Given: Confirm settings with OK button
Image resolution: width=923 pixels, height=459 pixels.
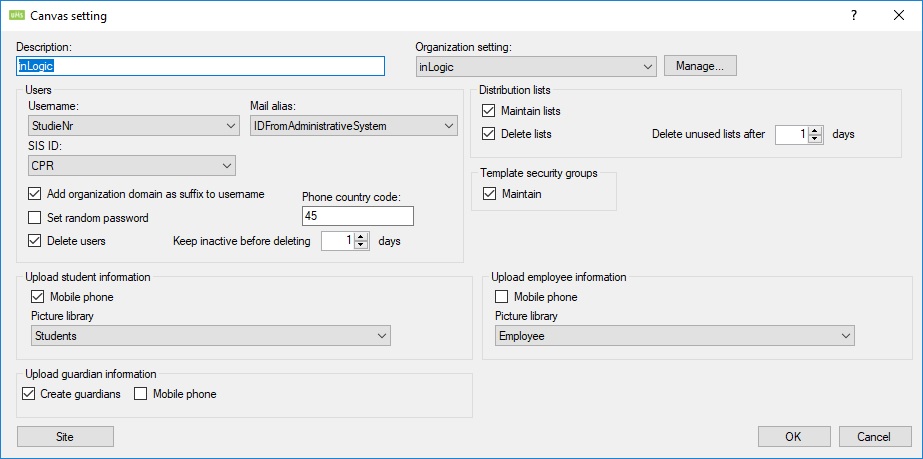Looking at the screenshot, I should (794, 436).
